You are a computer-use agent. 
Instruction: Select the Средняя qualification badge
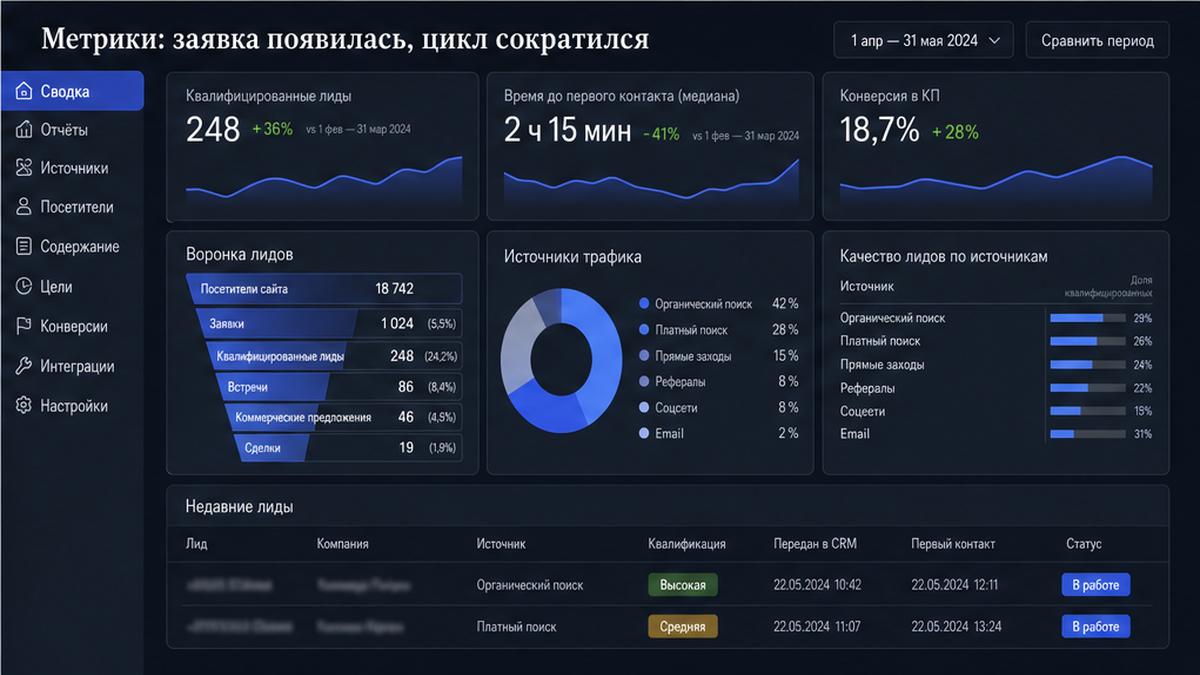pos(683,627)
